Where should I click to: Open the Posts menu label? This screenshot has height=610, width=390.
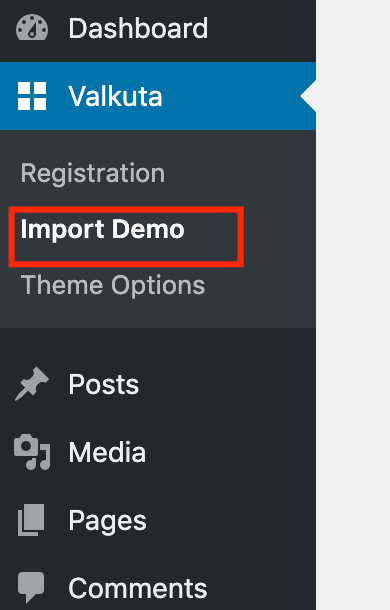tap(104, 384)
